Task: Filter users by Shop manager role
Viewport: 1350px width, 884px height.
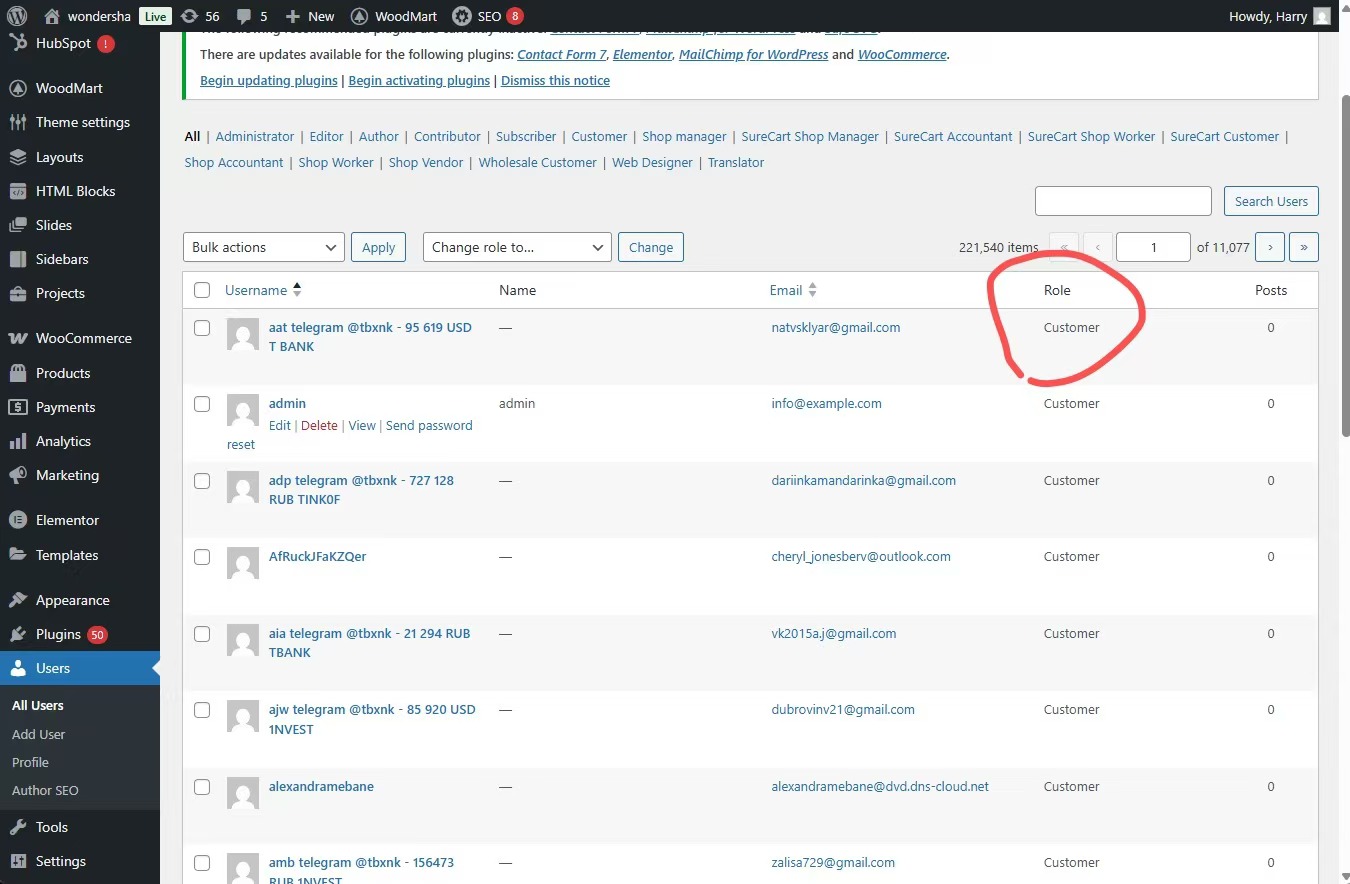Action: 684,136
